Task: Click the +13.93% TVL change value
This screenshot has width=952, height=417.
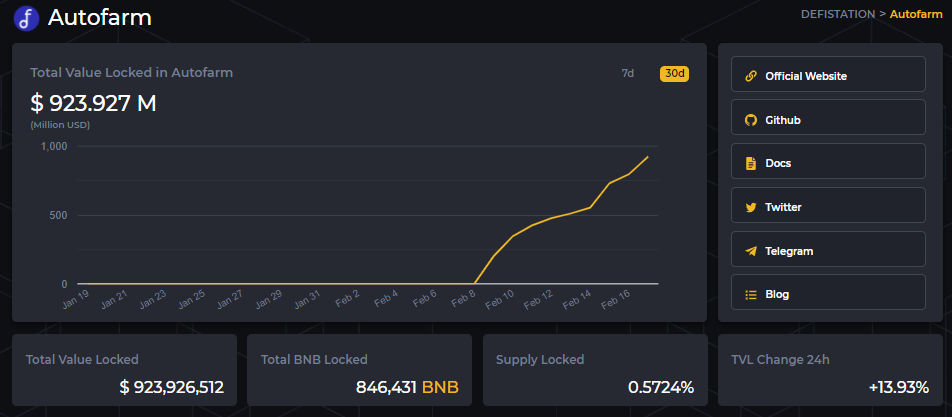Action: [x=899, y=387]
